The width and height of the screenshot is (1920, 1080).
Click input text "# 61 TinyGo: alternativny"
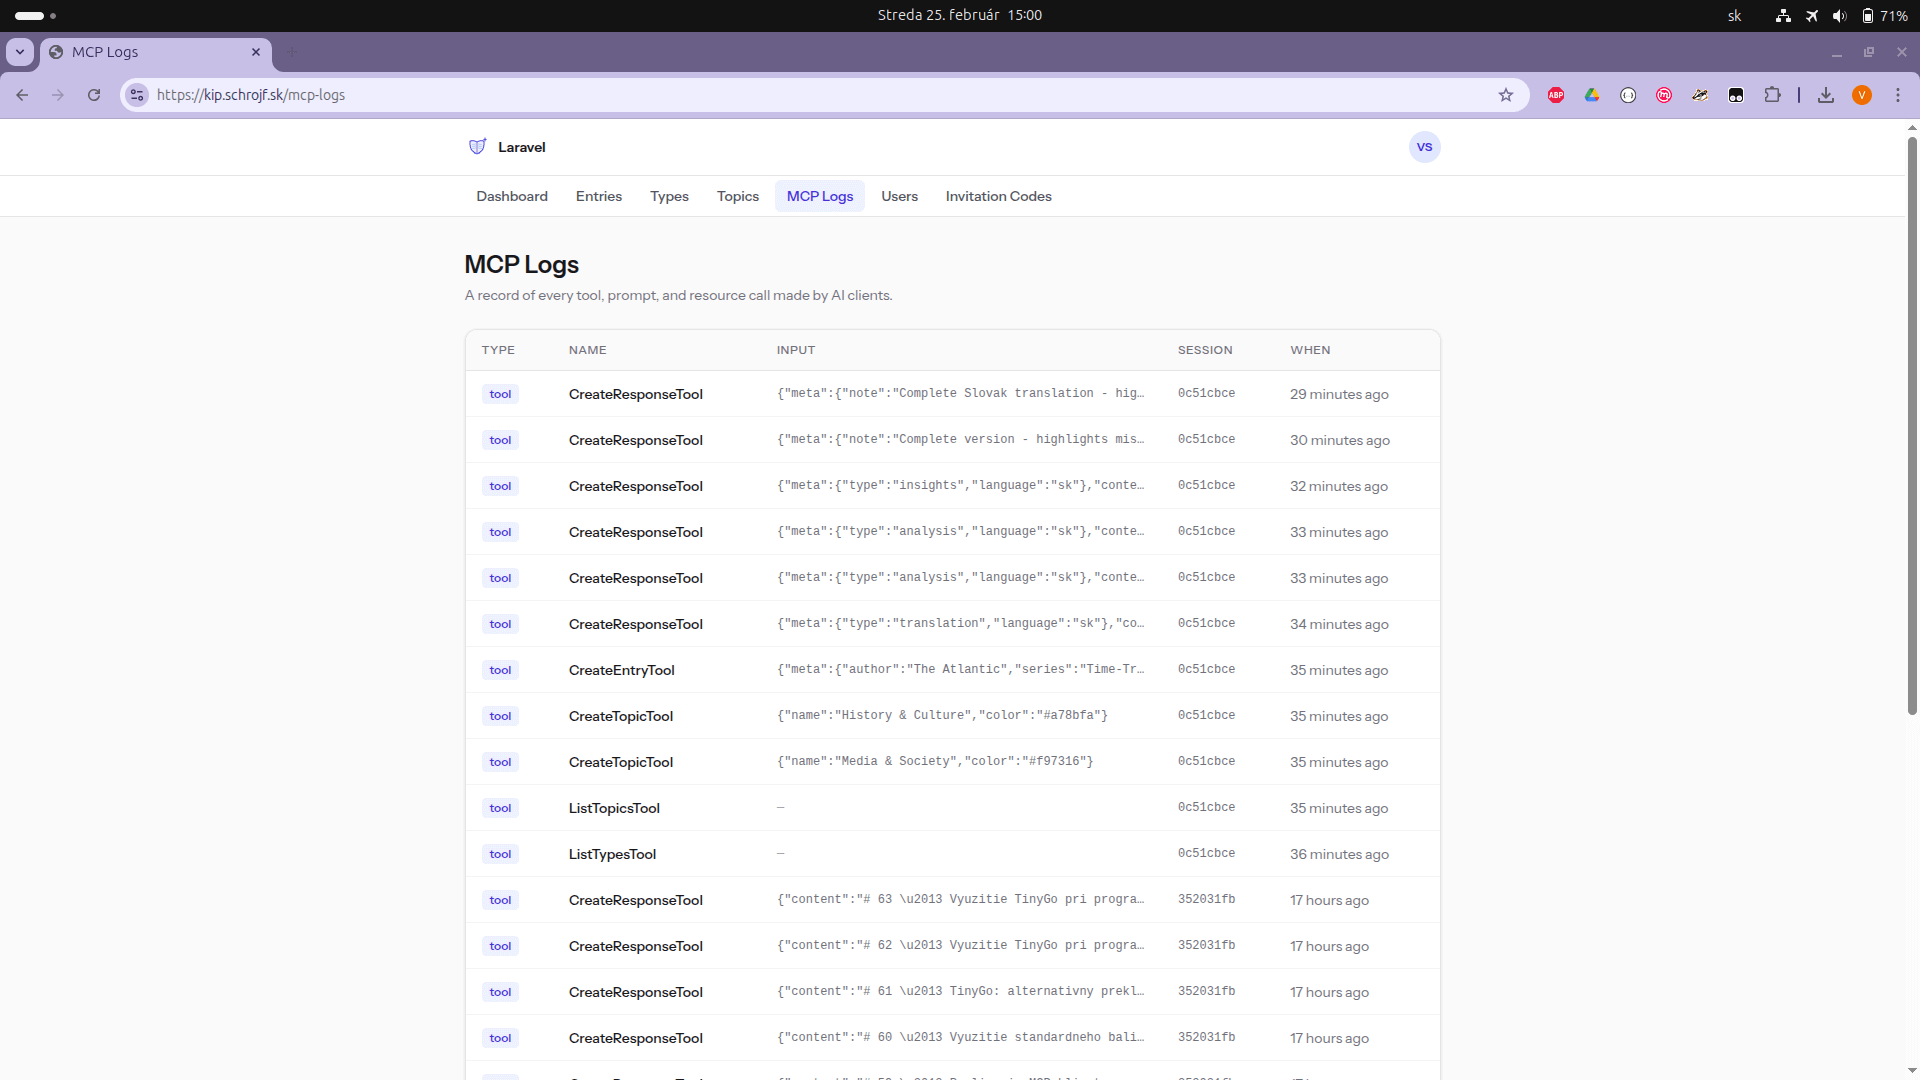coord(961,992)
